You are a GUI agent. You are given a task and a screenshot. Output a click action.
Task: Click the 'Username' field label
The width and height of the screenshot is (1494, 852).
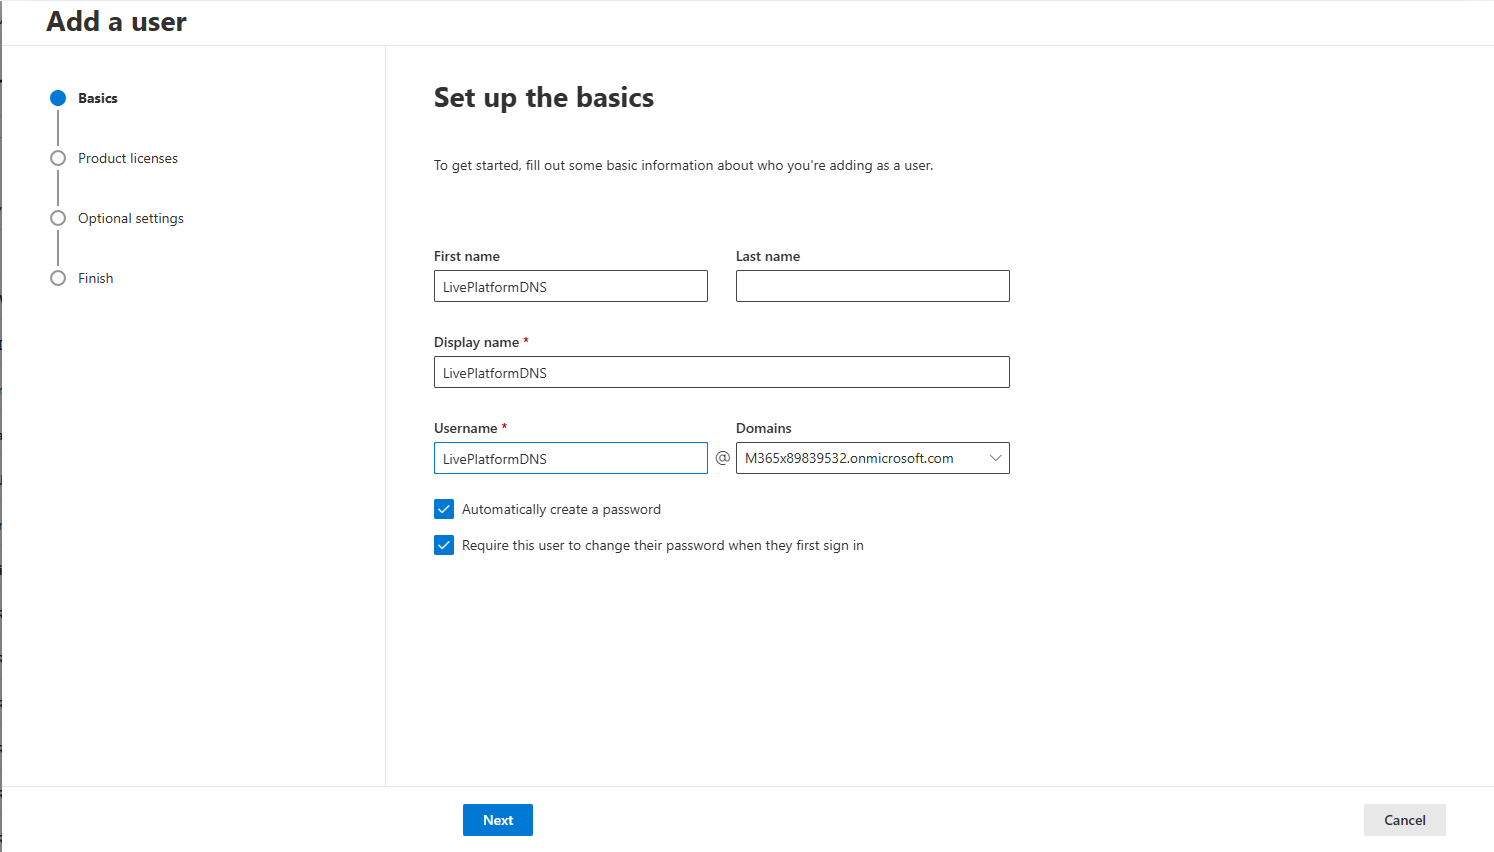(x=465, y=428)
